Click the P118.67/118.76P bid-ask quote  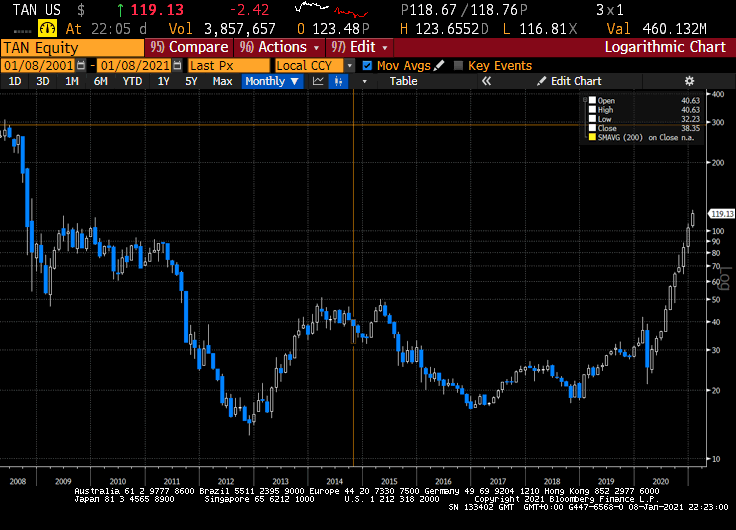coord(465,10)
